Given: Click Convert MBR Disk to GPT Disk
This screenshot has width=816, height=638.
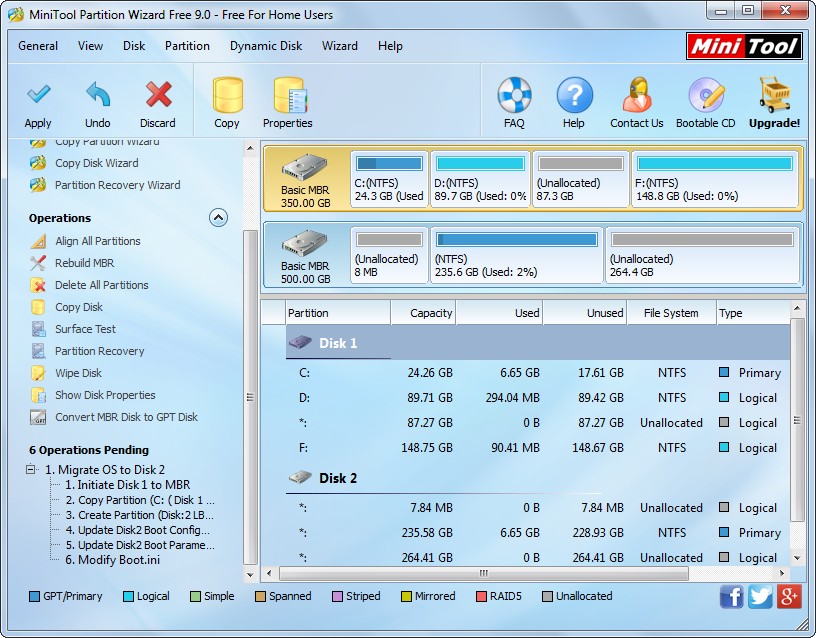Looking at the screenshot, I should (x=126, y=417).
